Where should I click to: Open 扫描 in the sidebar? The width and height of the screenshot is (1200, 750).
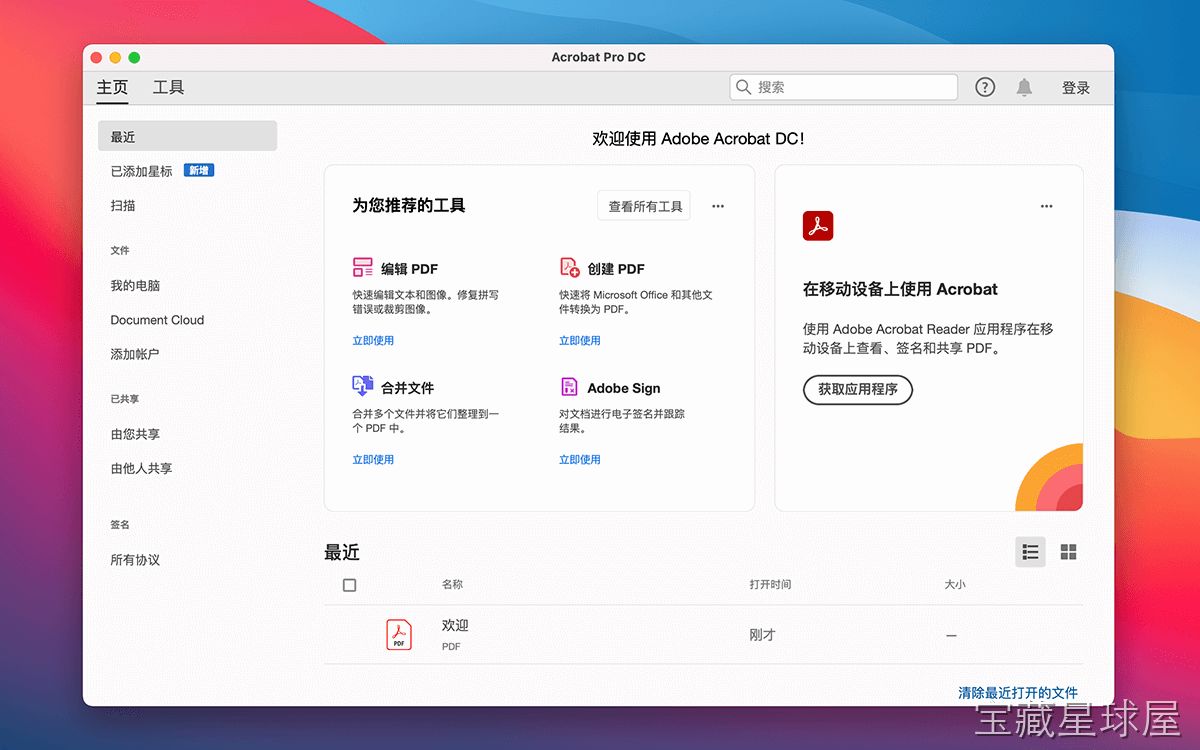[x=123, y=205]
